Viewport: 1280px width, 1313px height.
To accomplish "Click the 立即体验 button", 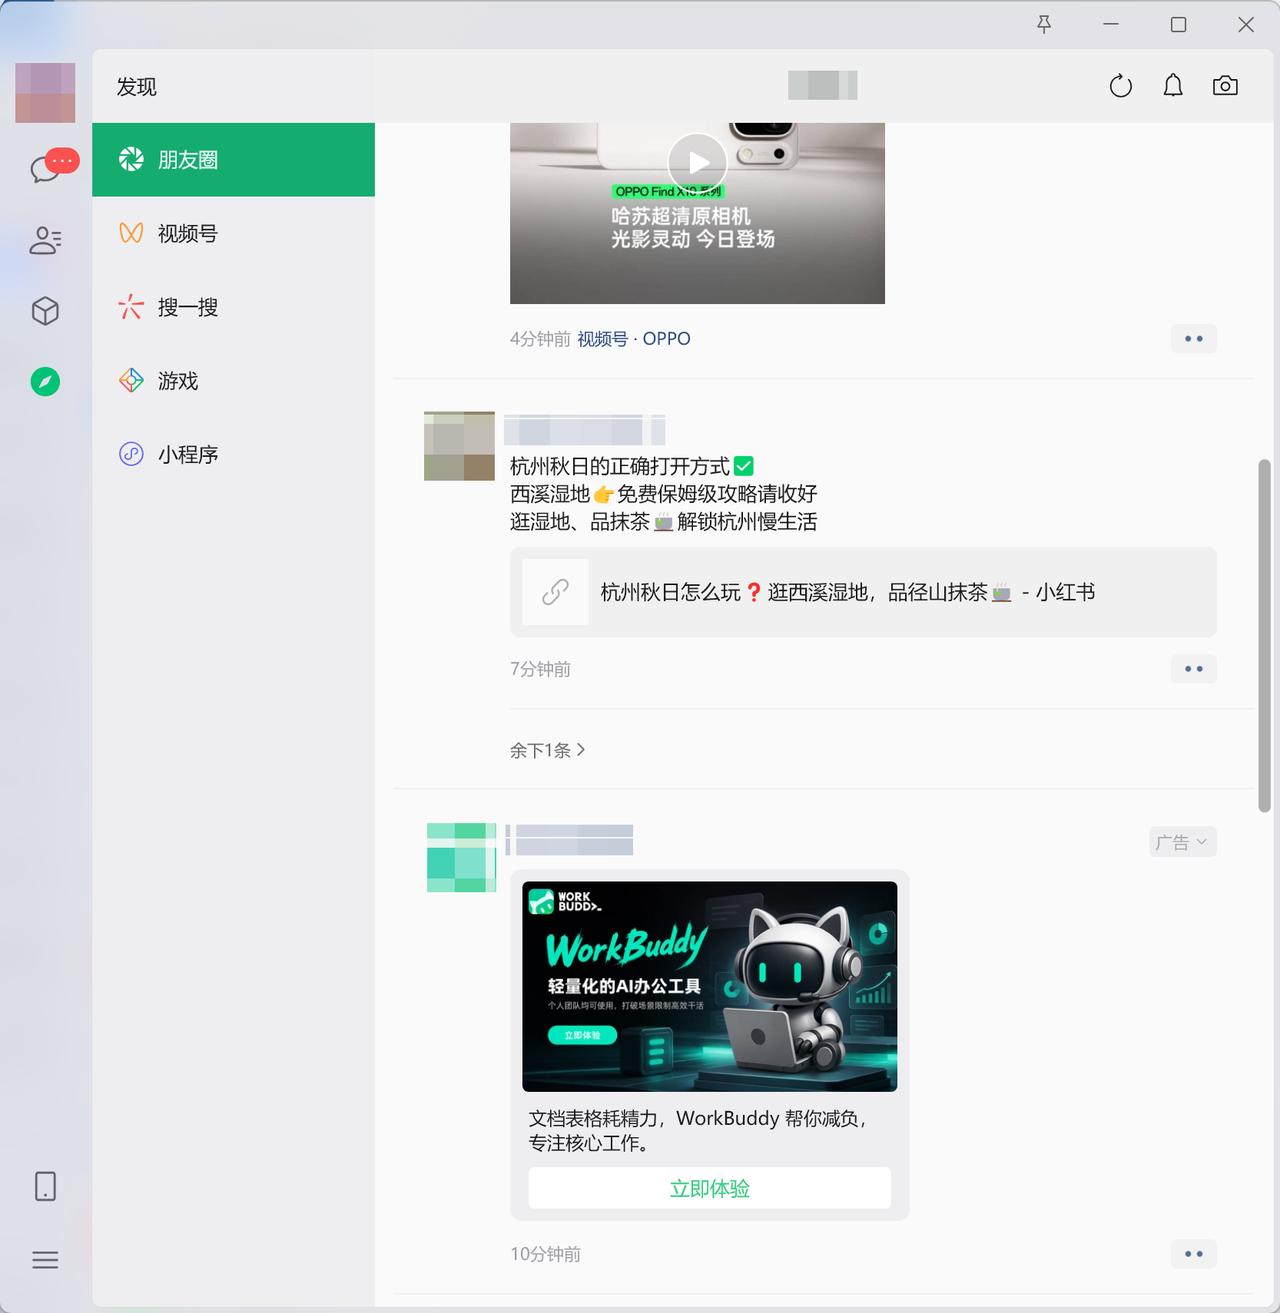I will pyautogui.click(x=710, y=1188).
